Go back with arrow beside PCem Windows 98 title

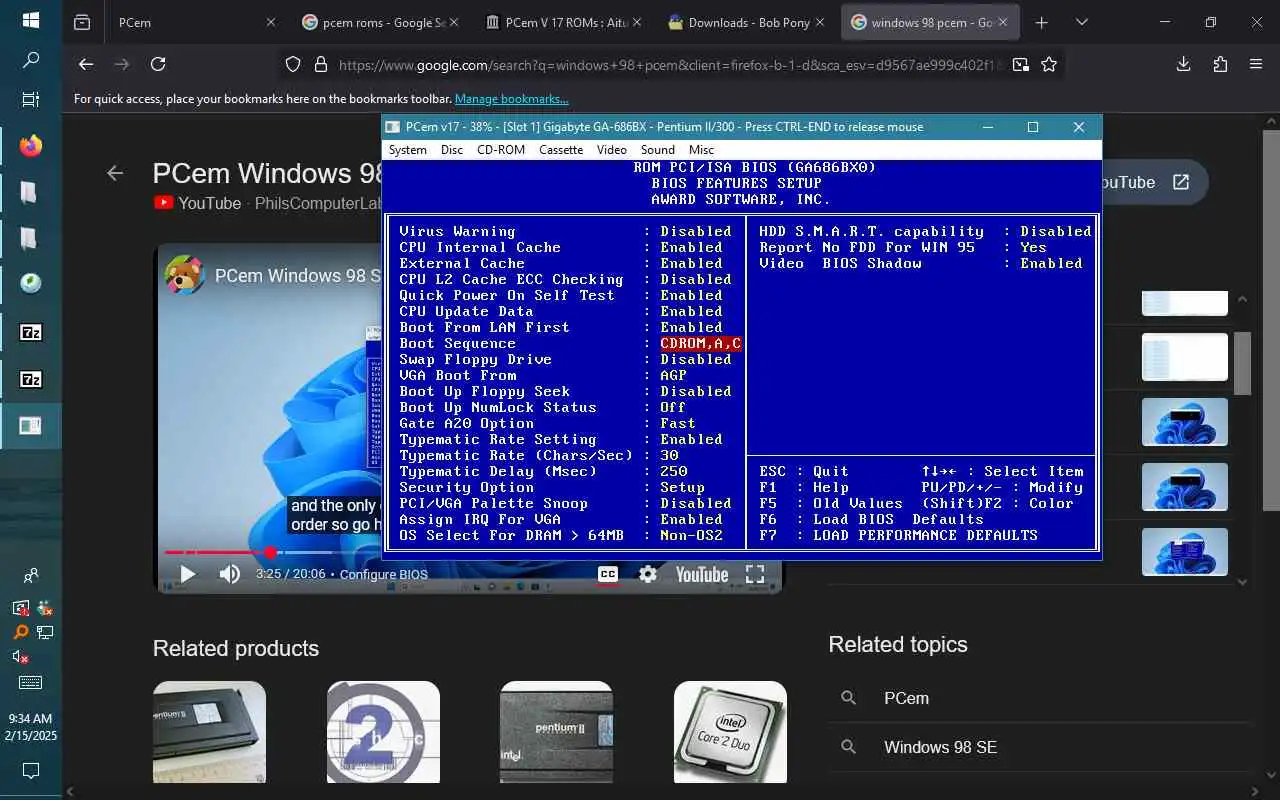[x=115, y=173]
